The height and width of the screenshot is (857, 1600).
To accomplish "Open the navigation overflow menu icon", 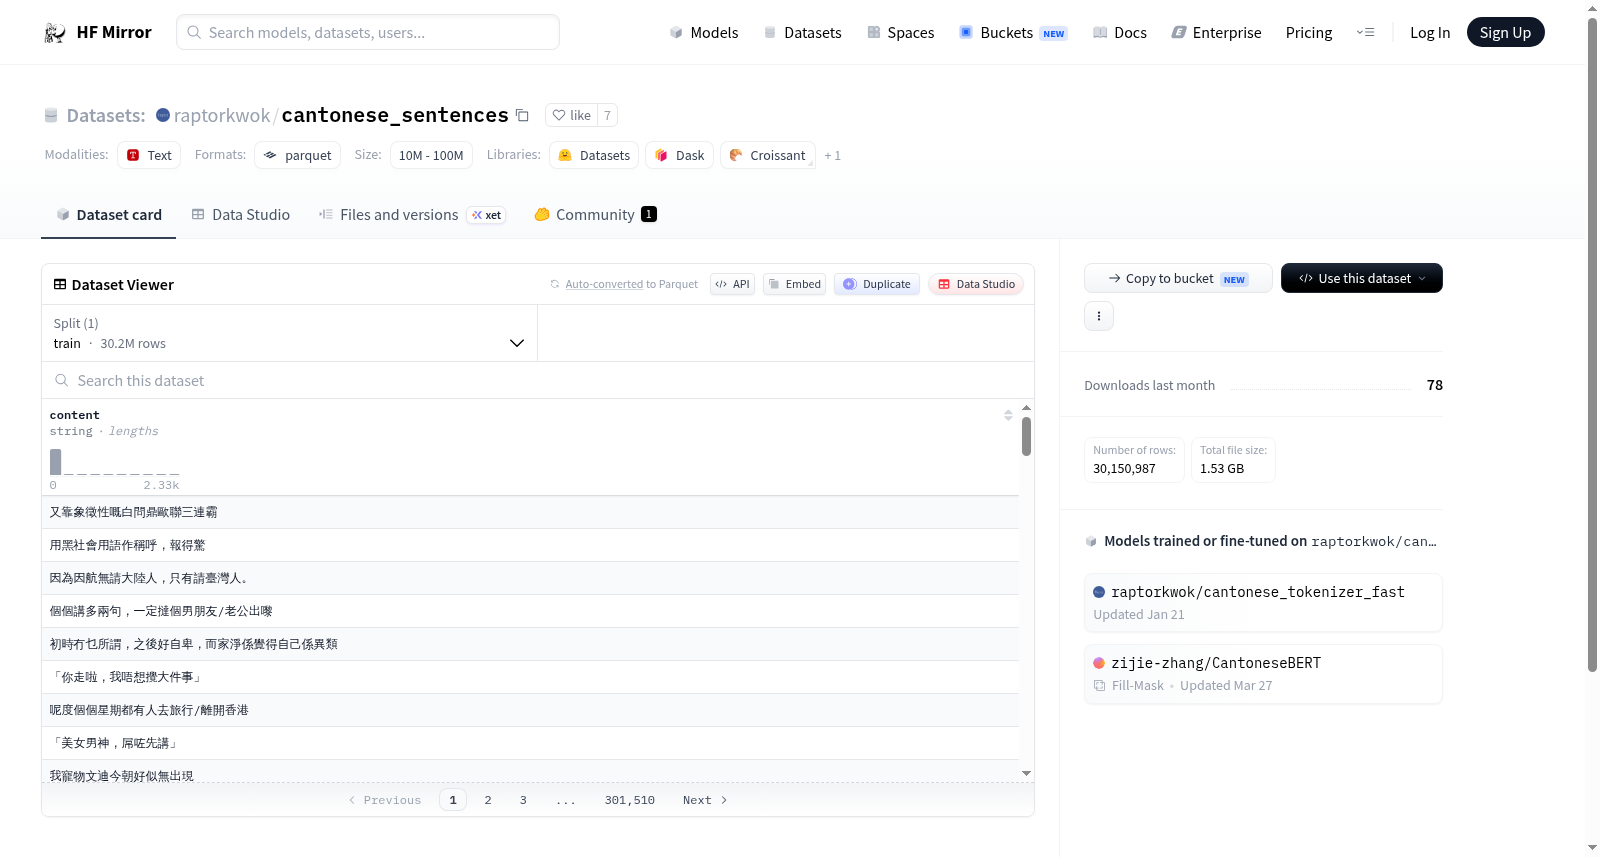I will pos(1365,33).
